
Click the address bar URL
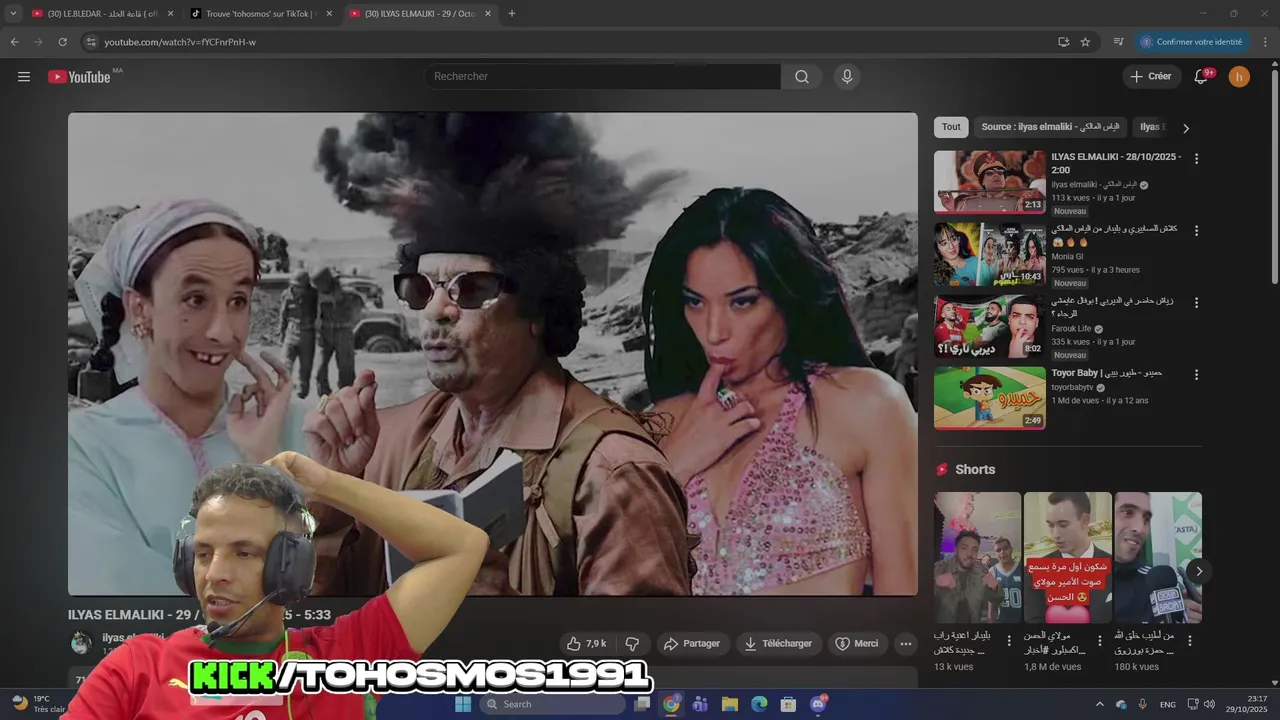click(x=180, y=42)
